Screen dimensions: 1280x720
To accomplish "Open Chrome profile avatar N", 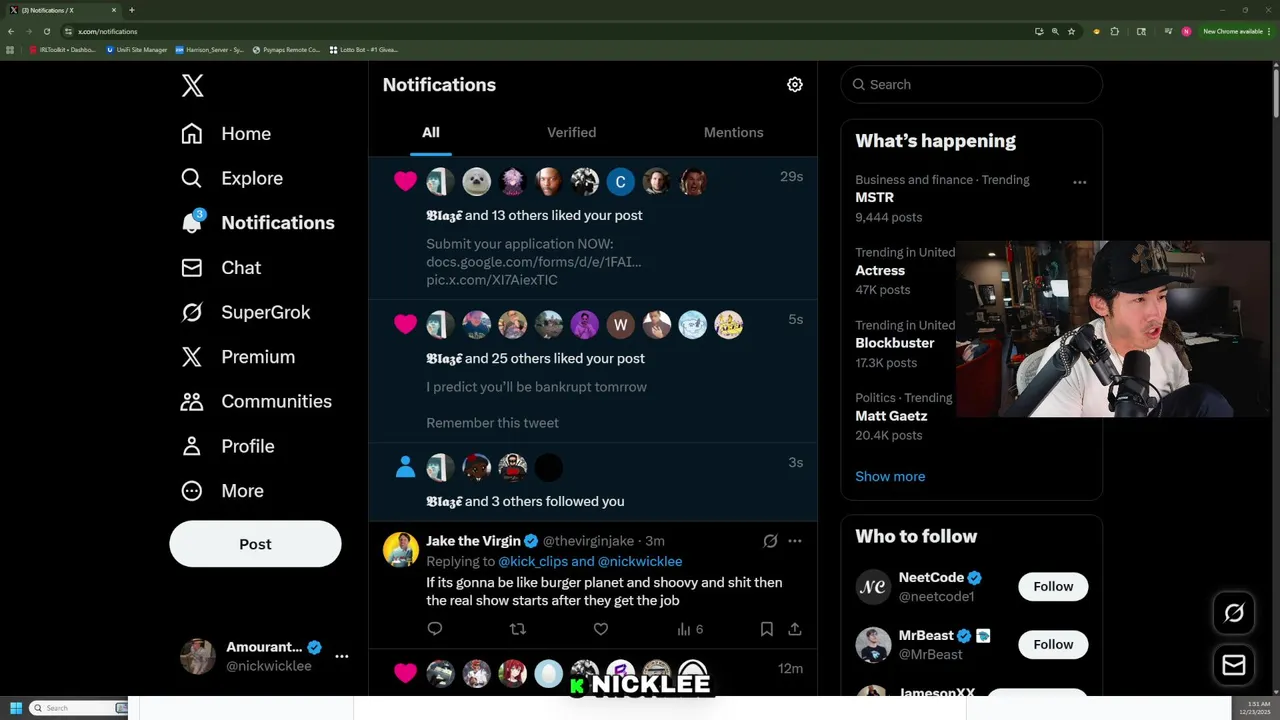I will click(1186, 31).
